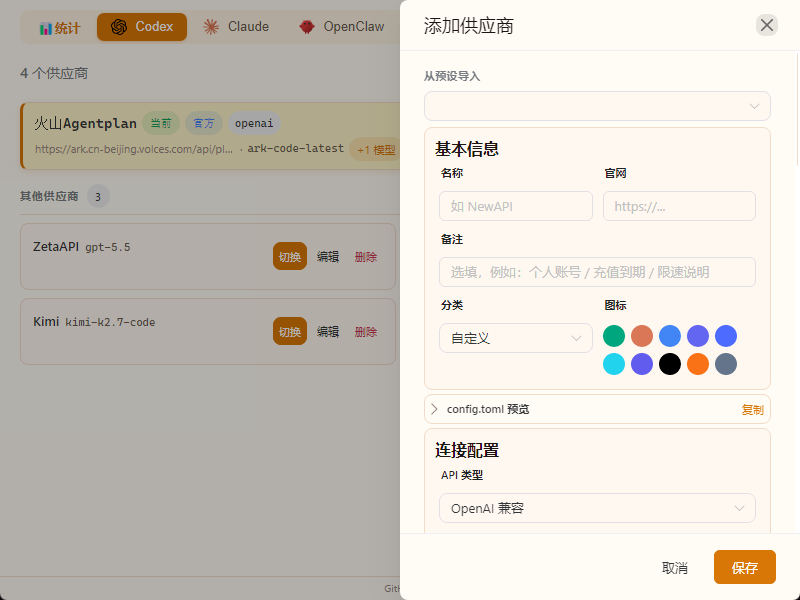The image size is (800, 600).
Task: Click the openai tag
Action: click(x=254, y=123)
